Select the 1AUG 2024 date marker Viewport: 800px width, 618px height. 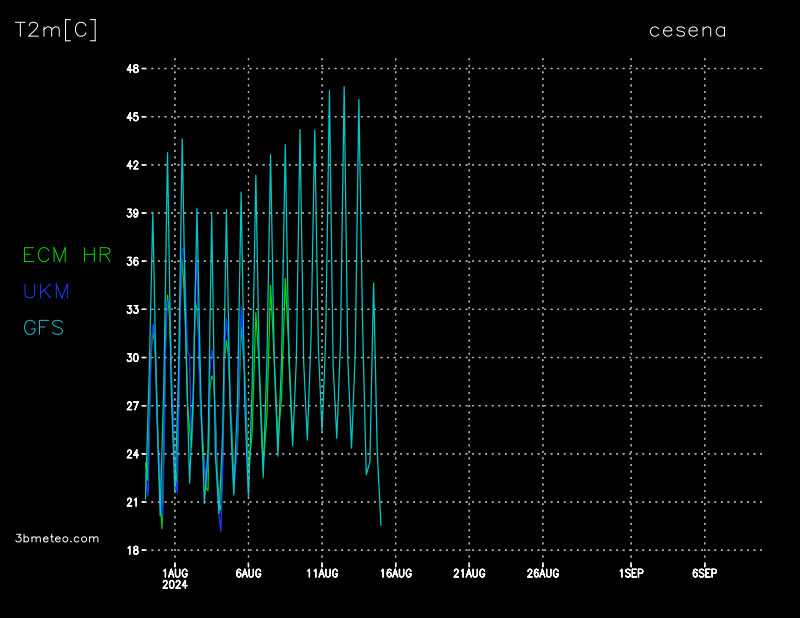pyautogui.click(x=175, y=578)
